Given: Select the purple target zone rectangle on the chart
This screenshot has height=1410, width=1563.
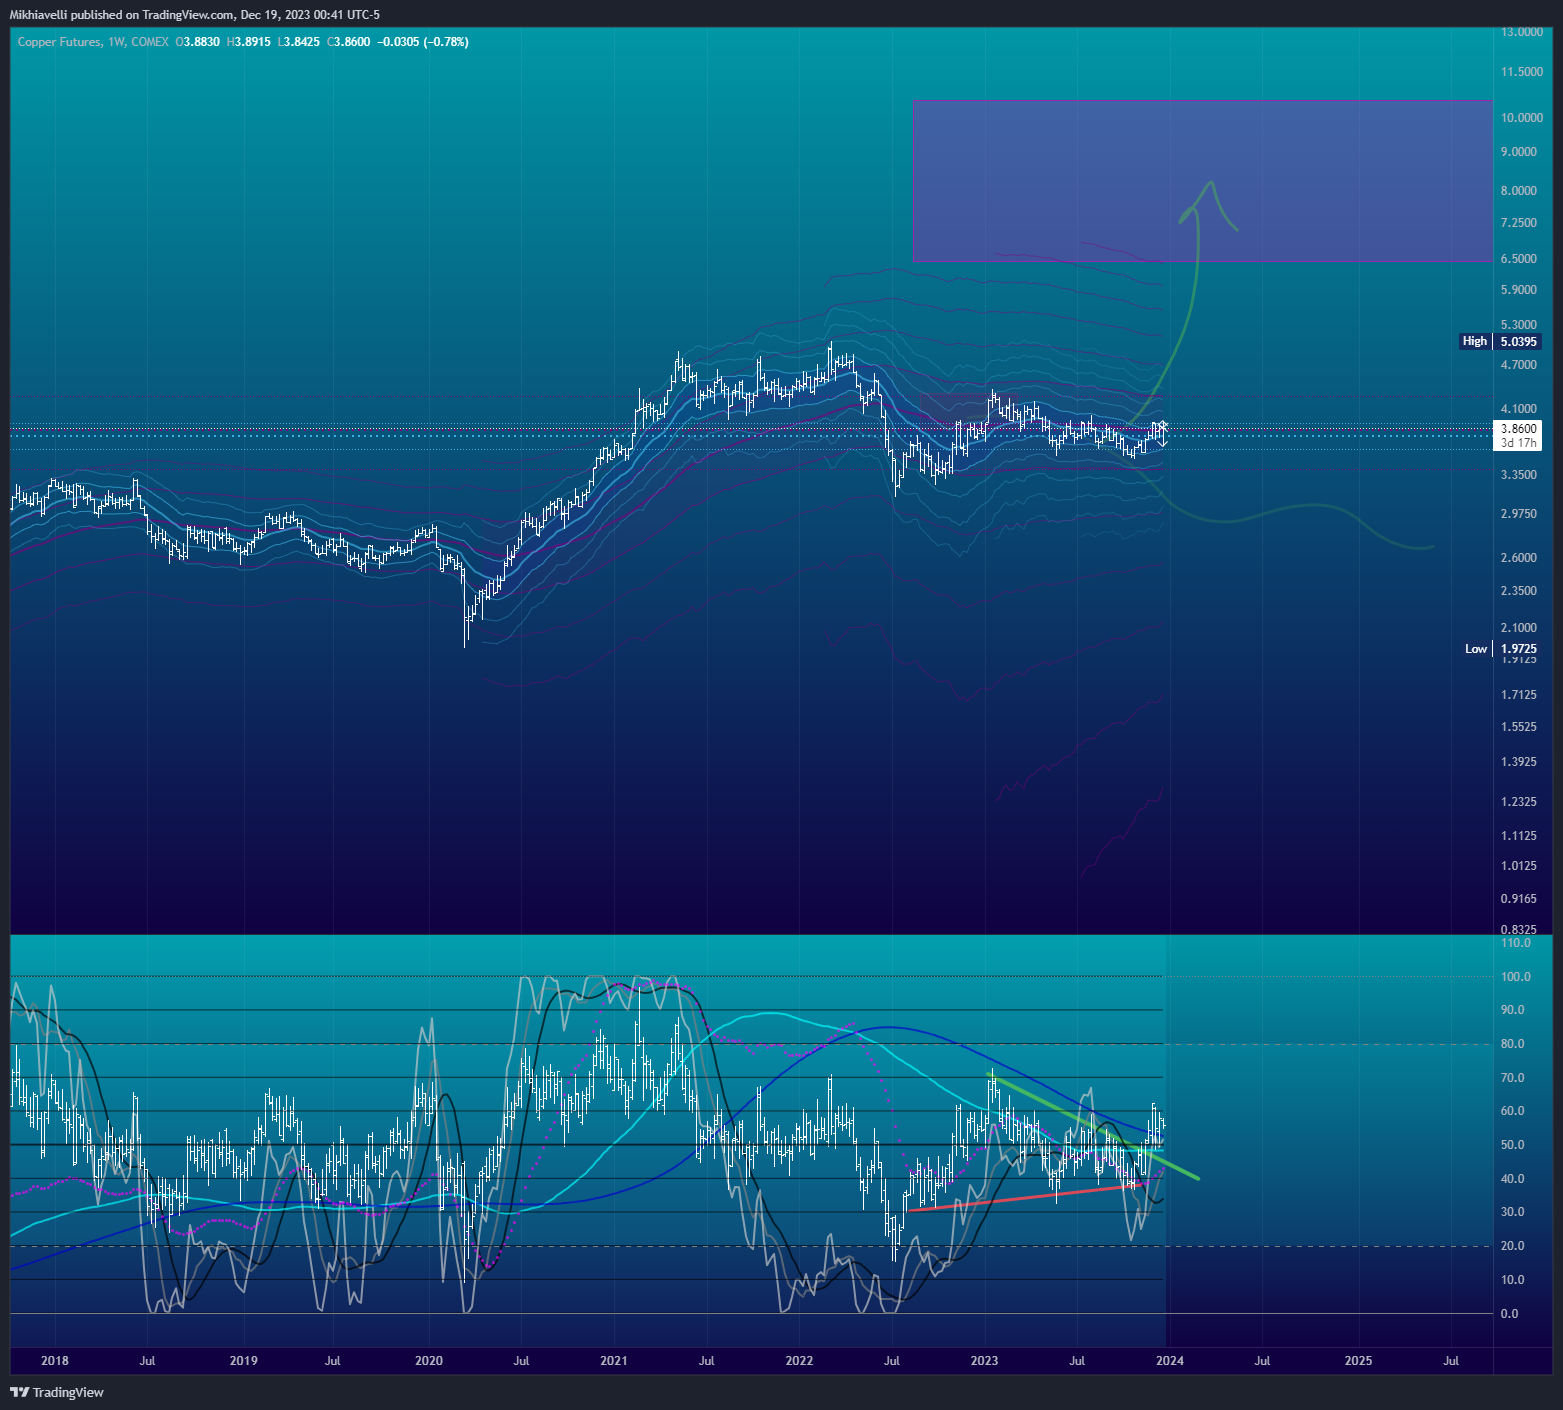Looking at the screenshot, I should 1203,181.
